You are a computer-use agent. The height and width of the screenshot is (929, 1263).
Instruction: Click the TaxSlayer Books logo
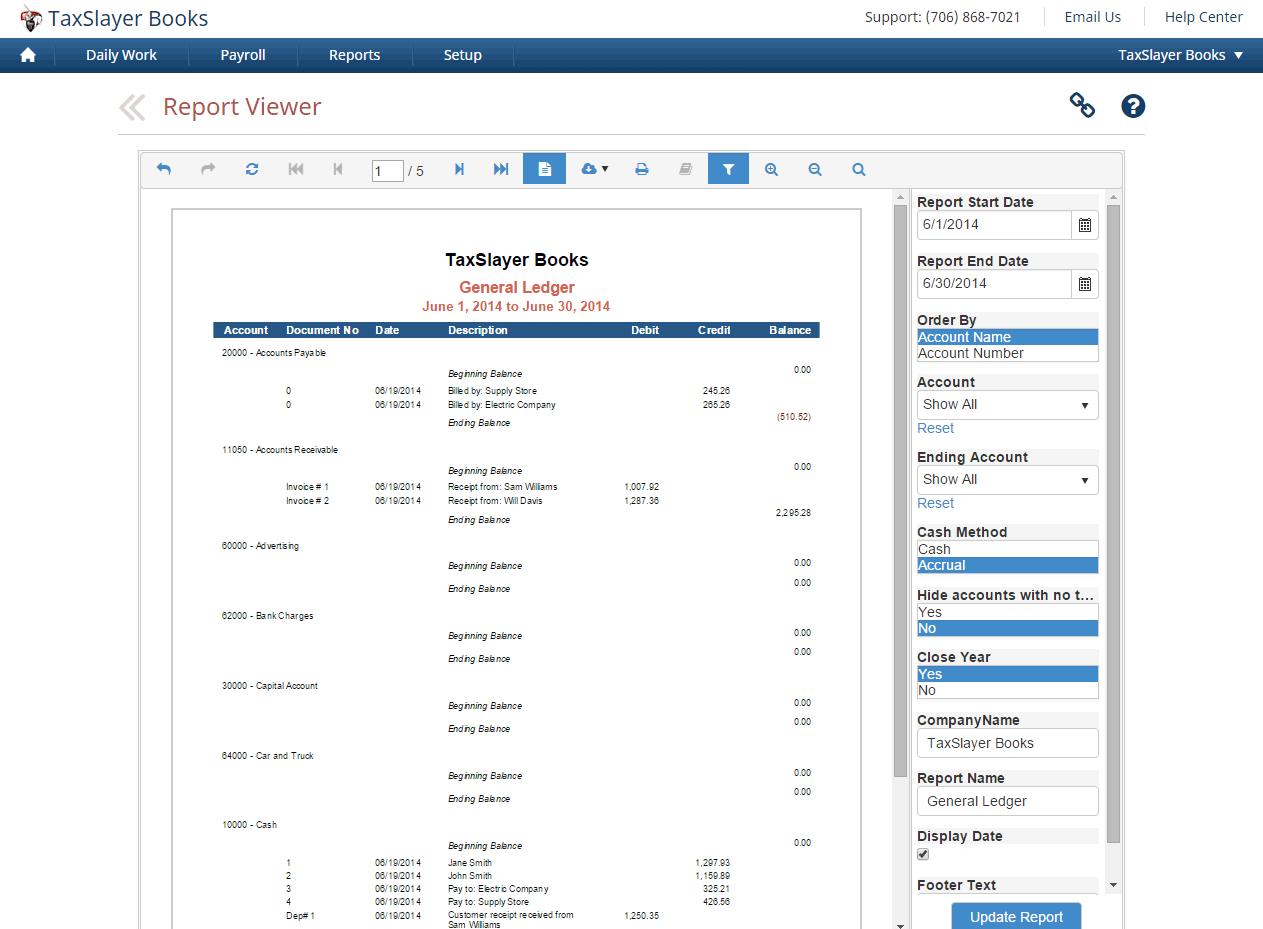[114, 18]
